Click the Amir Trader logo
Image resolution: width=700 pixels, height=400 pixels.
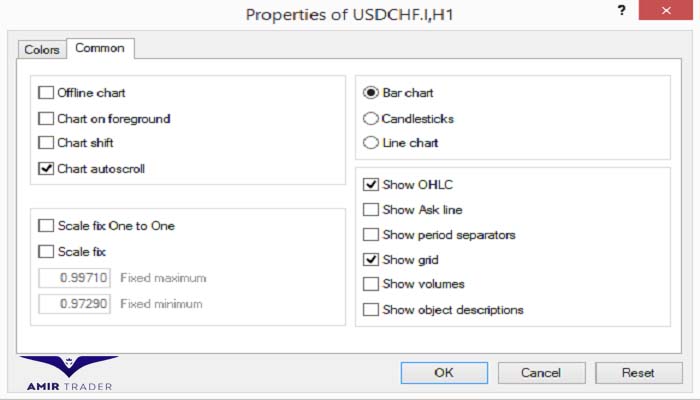tap(69, 374)
